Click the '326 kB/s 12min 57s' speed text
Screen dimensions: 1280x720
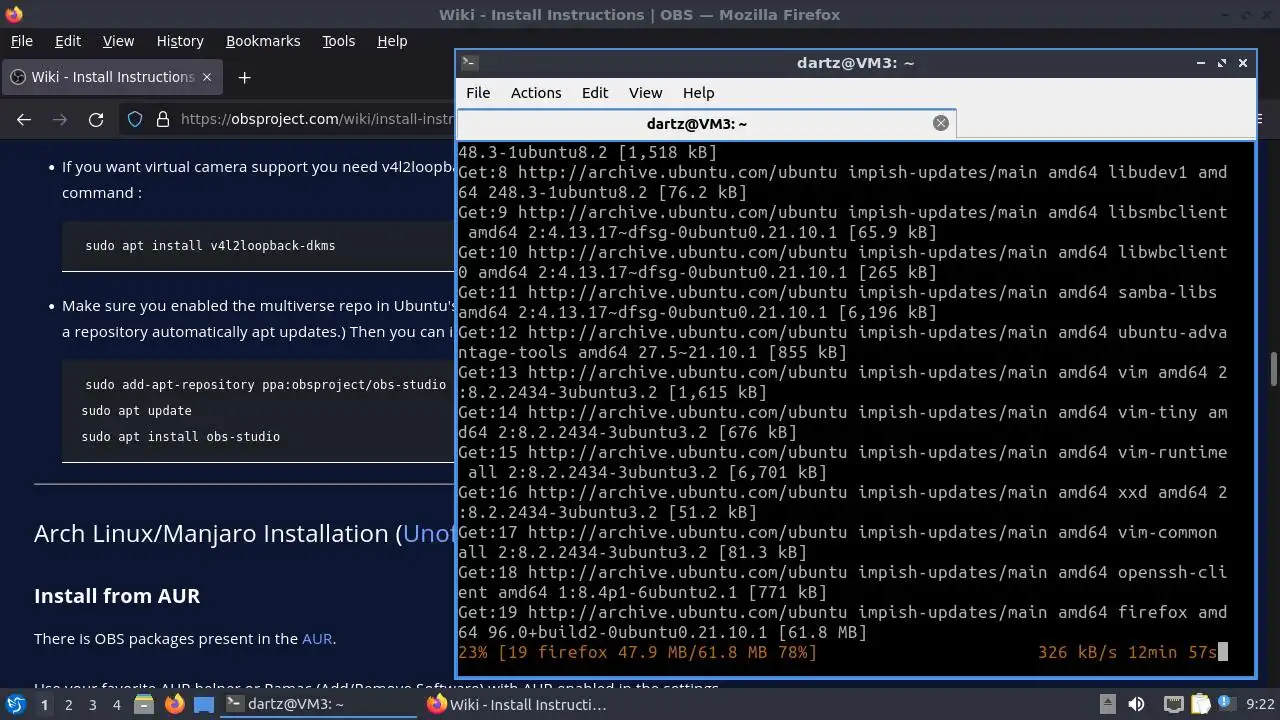[1127, 652]
